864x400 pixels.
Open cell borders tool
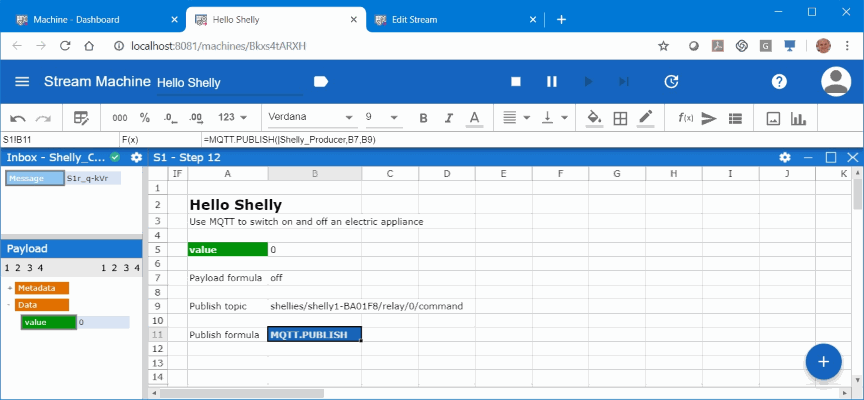pos(620,118)
